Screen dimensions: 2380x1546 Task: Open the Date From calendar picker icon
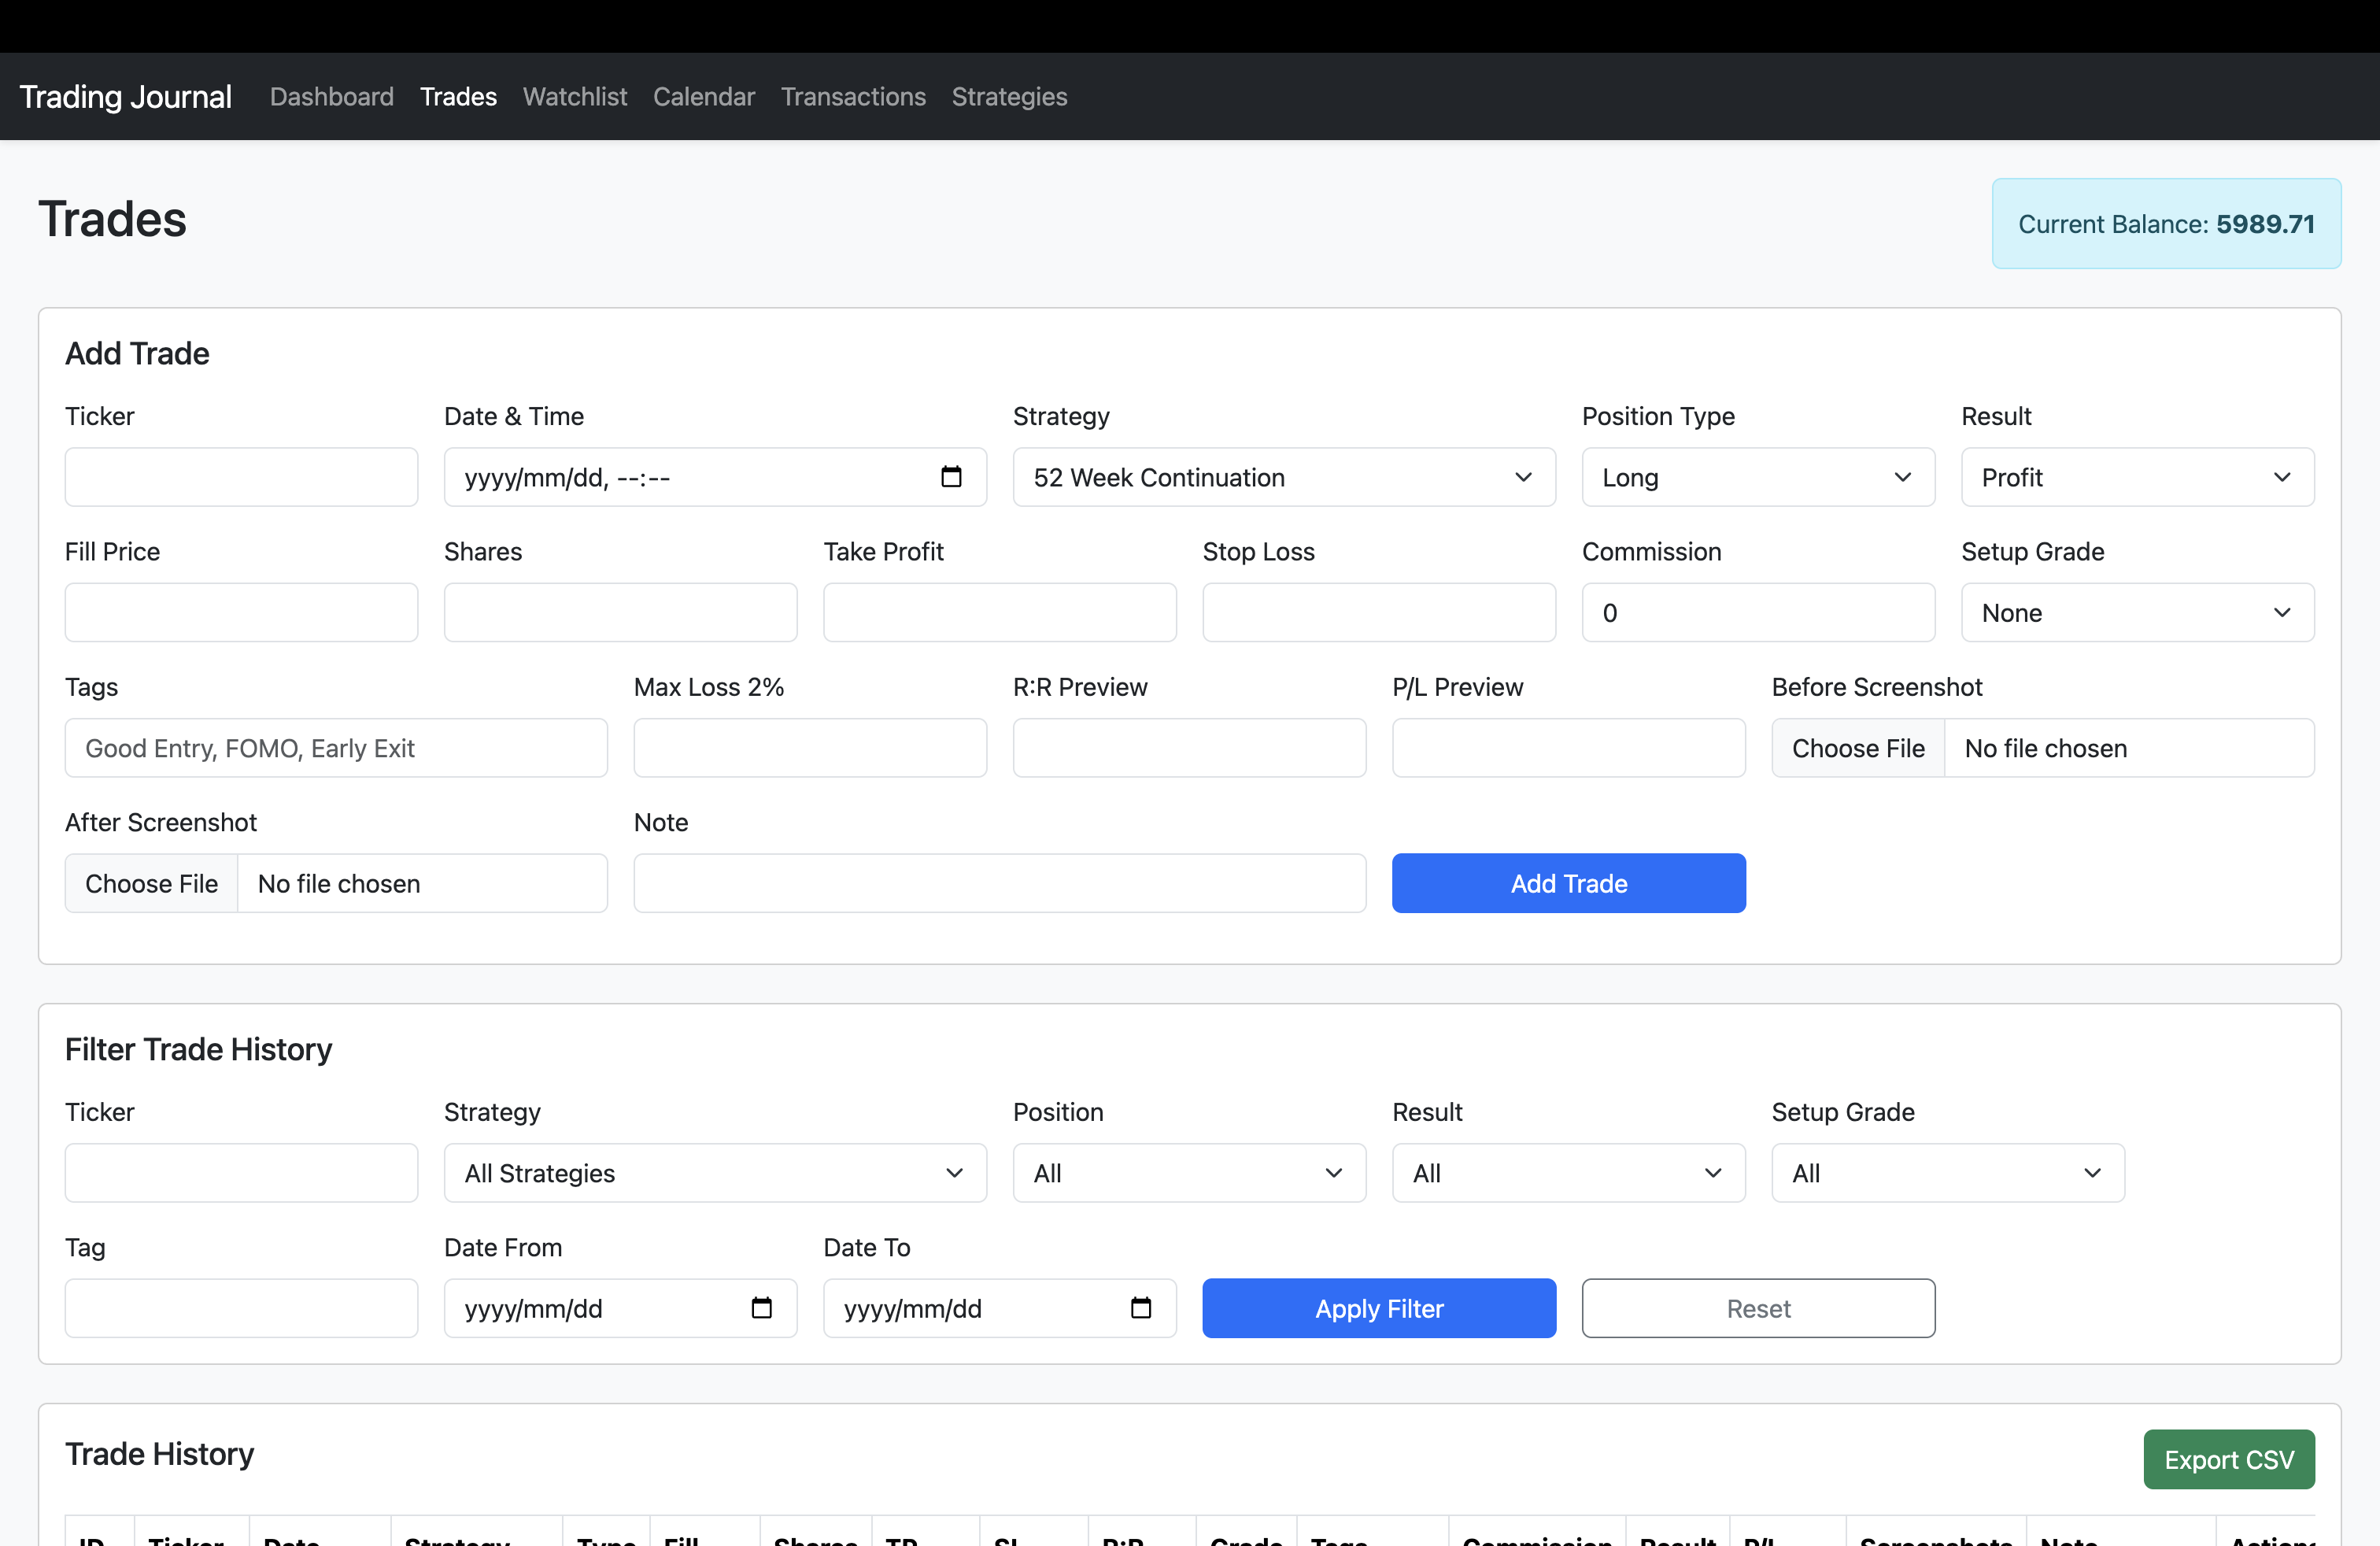(x=761, y=1308)
